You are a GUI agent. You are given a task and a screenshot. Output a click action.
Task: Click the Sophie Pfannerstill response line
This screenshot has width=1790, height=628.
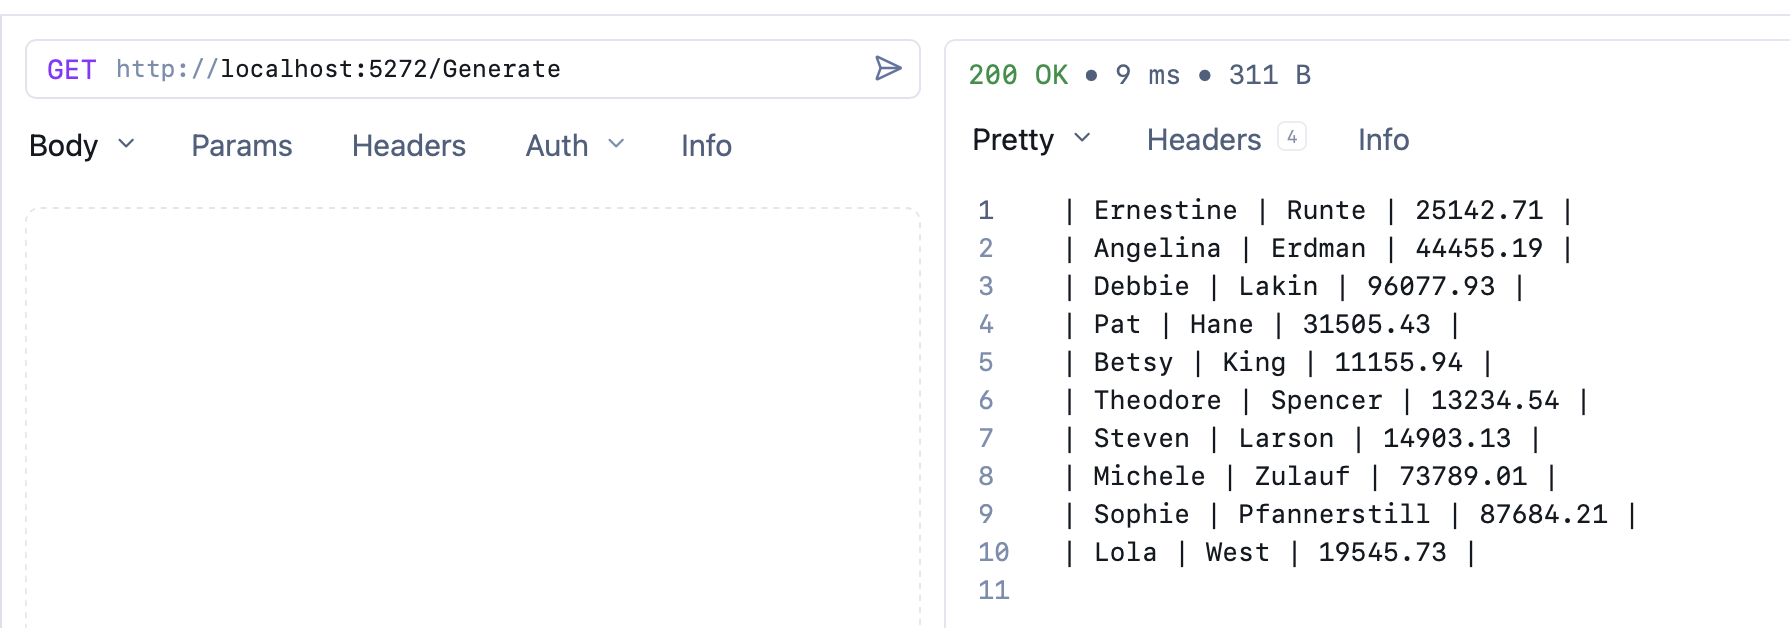tap(1350, 514)
